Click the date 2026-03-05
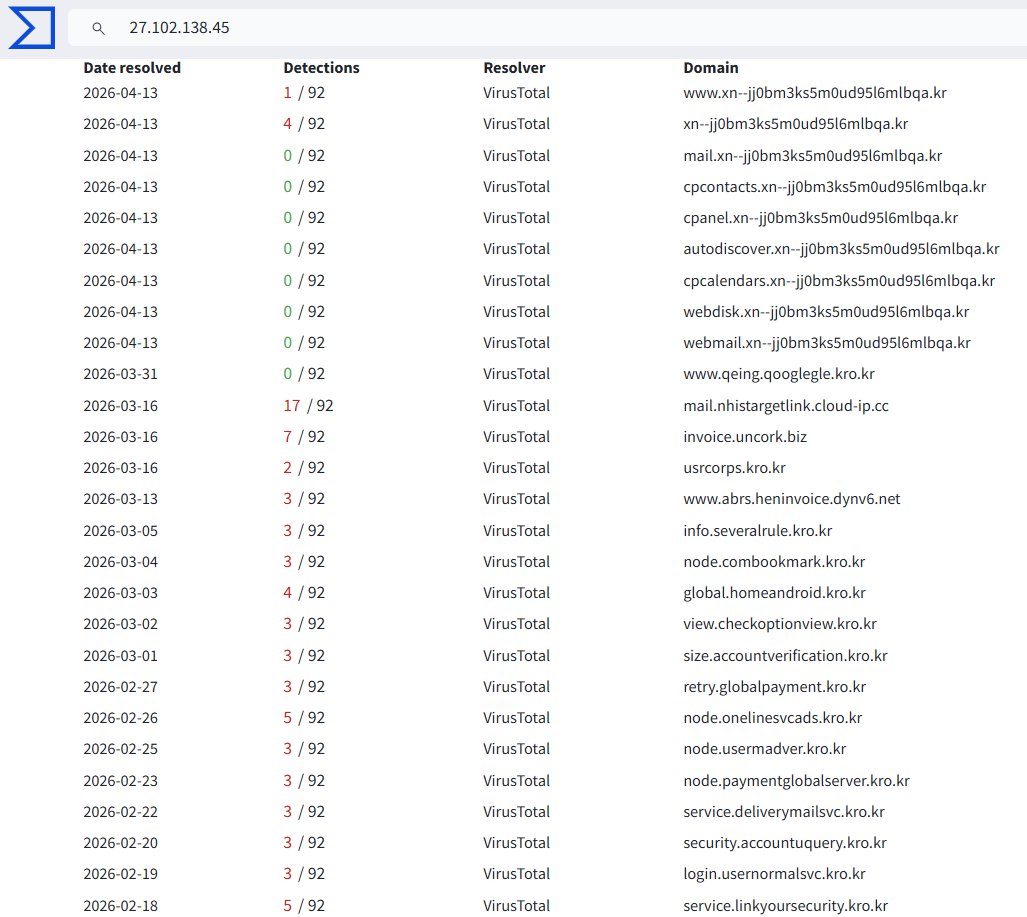 tap(121, 531)
